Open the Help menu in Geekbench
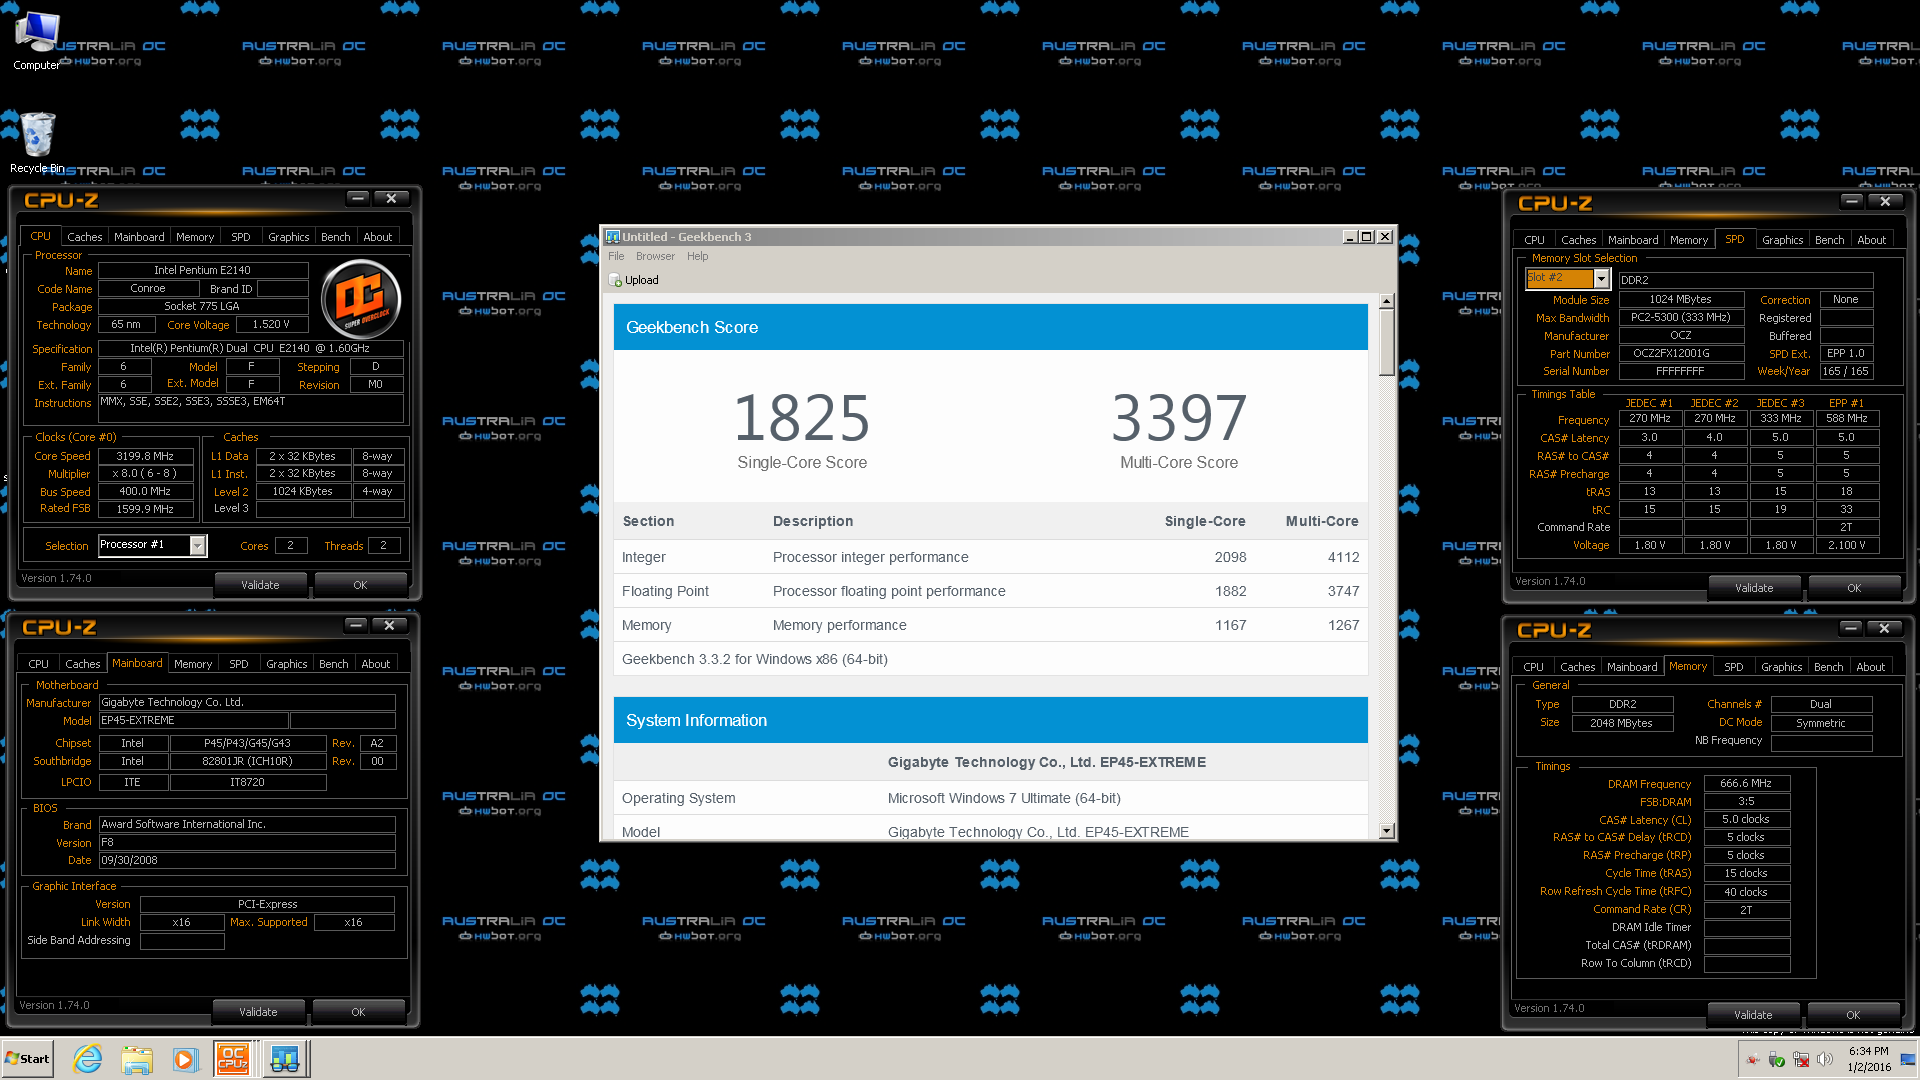Viewport: 1920px width, 1080px height. coord(697,256)
